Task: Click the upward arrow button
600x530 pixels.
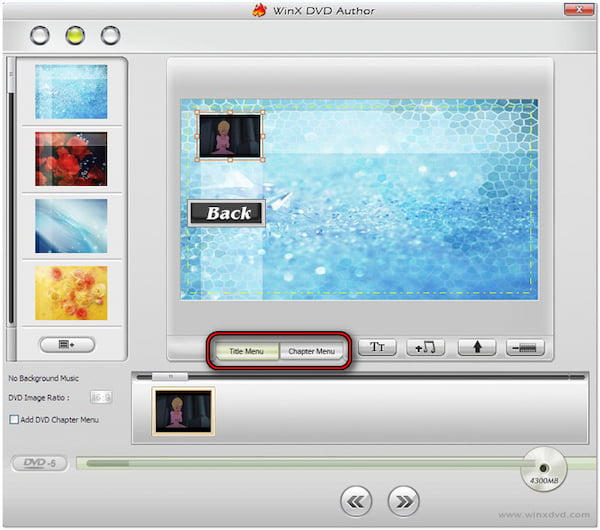Action: pyautogui.click(x=477, y=348)
